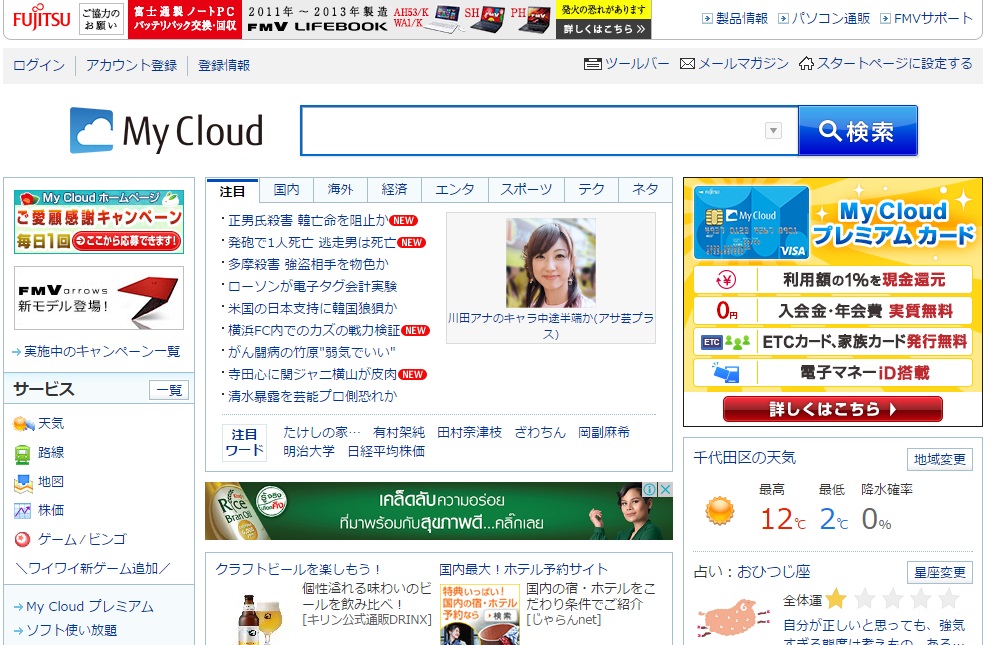This screenshot has width=990, height=645.
Task: Close the Thai rice bran oil ad
Action: (665, 489)
